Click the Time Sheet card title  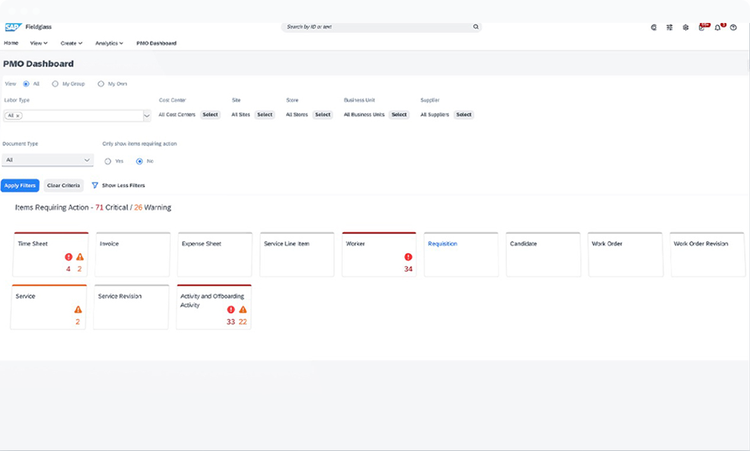[33, 243]
